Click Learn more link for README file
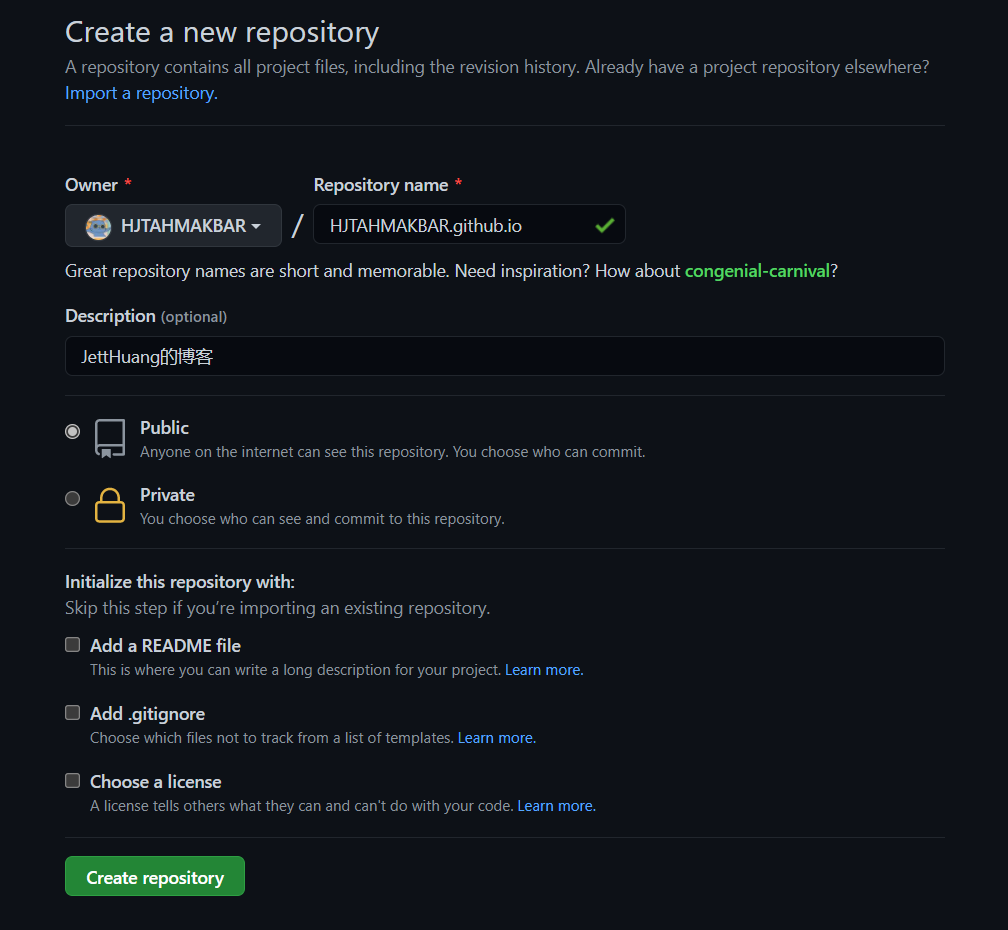Image resolution: width=1008 pixels, height=930 pixels. click(x=544, y=670)
